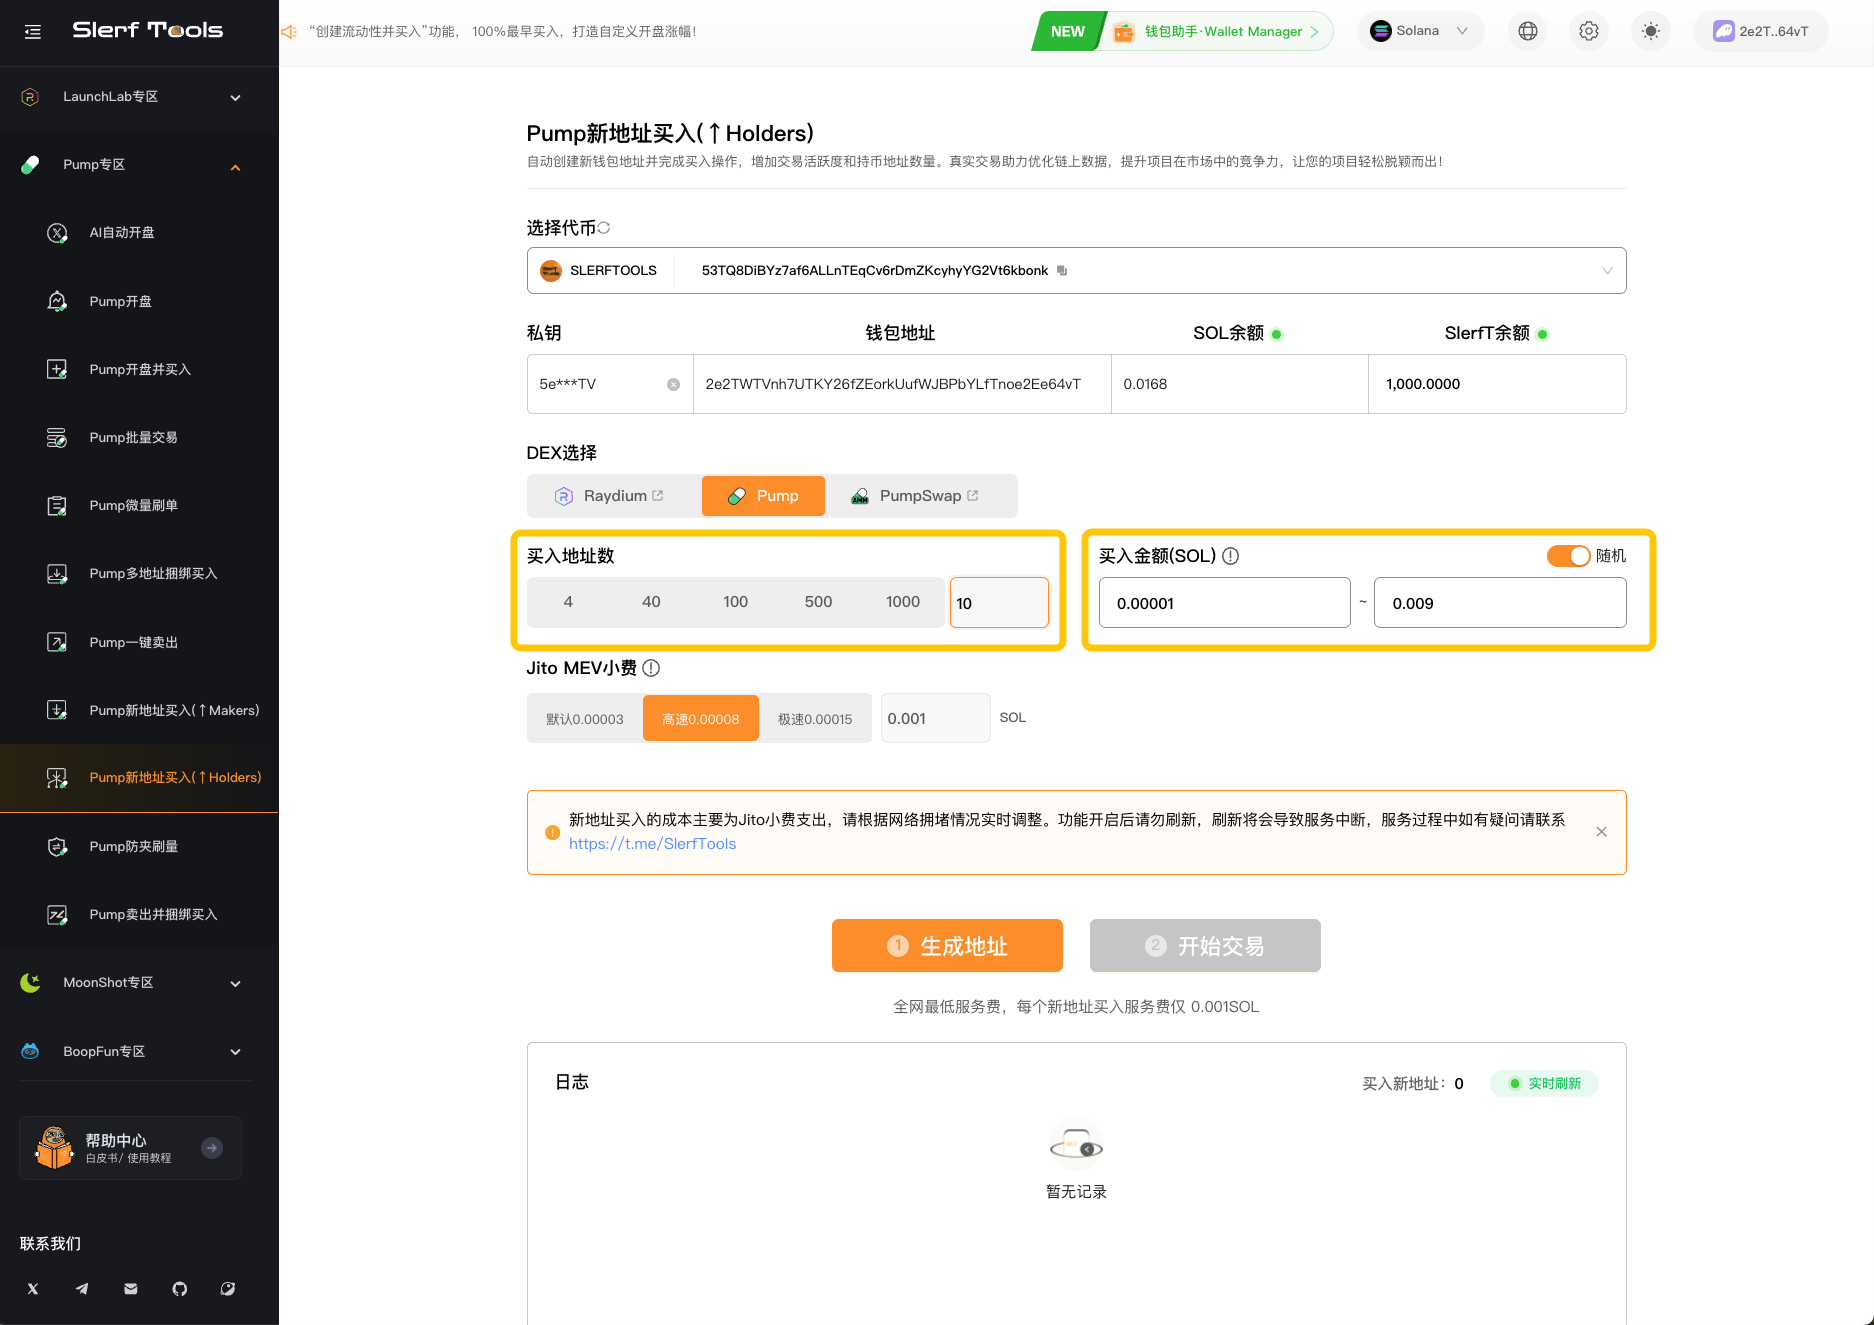This screenshot has width=1874, height=1325.
Task: Open the settings gear icon
Action: tap(1589, 31)
